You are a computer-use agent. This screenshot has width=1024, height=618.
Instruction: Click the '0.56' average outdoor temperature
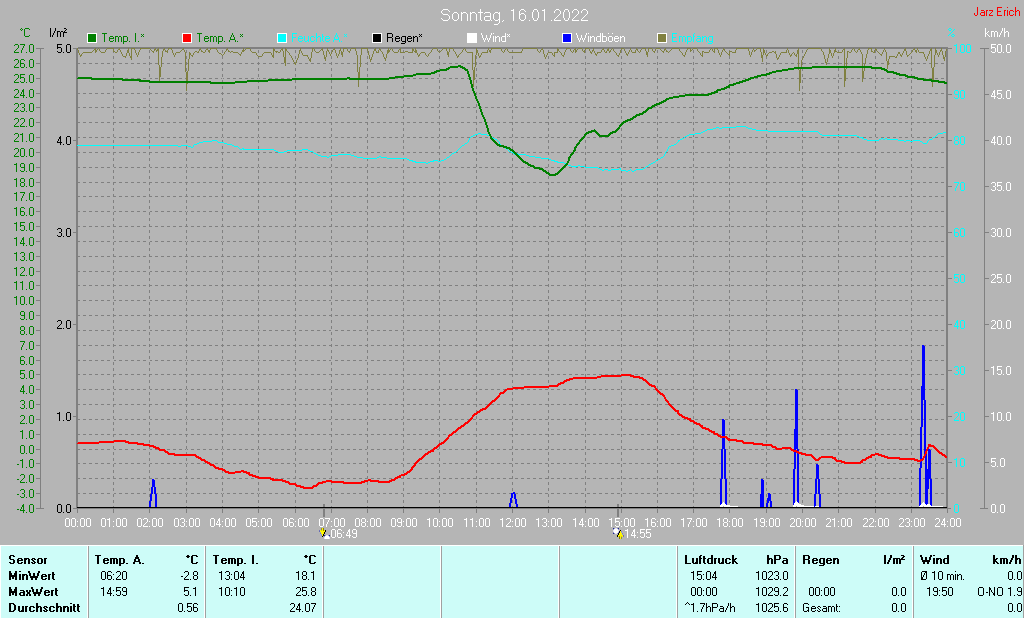(x=188, y=608)
